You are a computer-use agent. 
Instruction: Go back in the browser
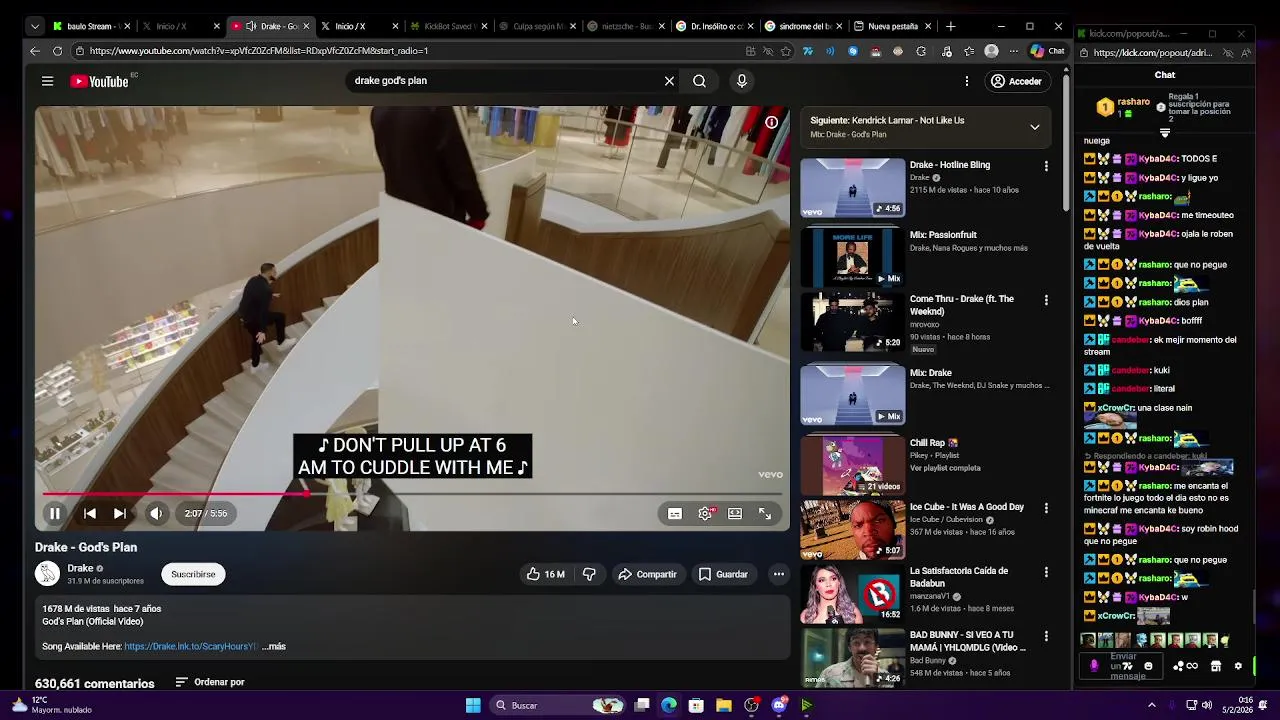click(x=35, y=51)
